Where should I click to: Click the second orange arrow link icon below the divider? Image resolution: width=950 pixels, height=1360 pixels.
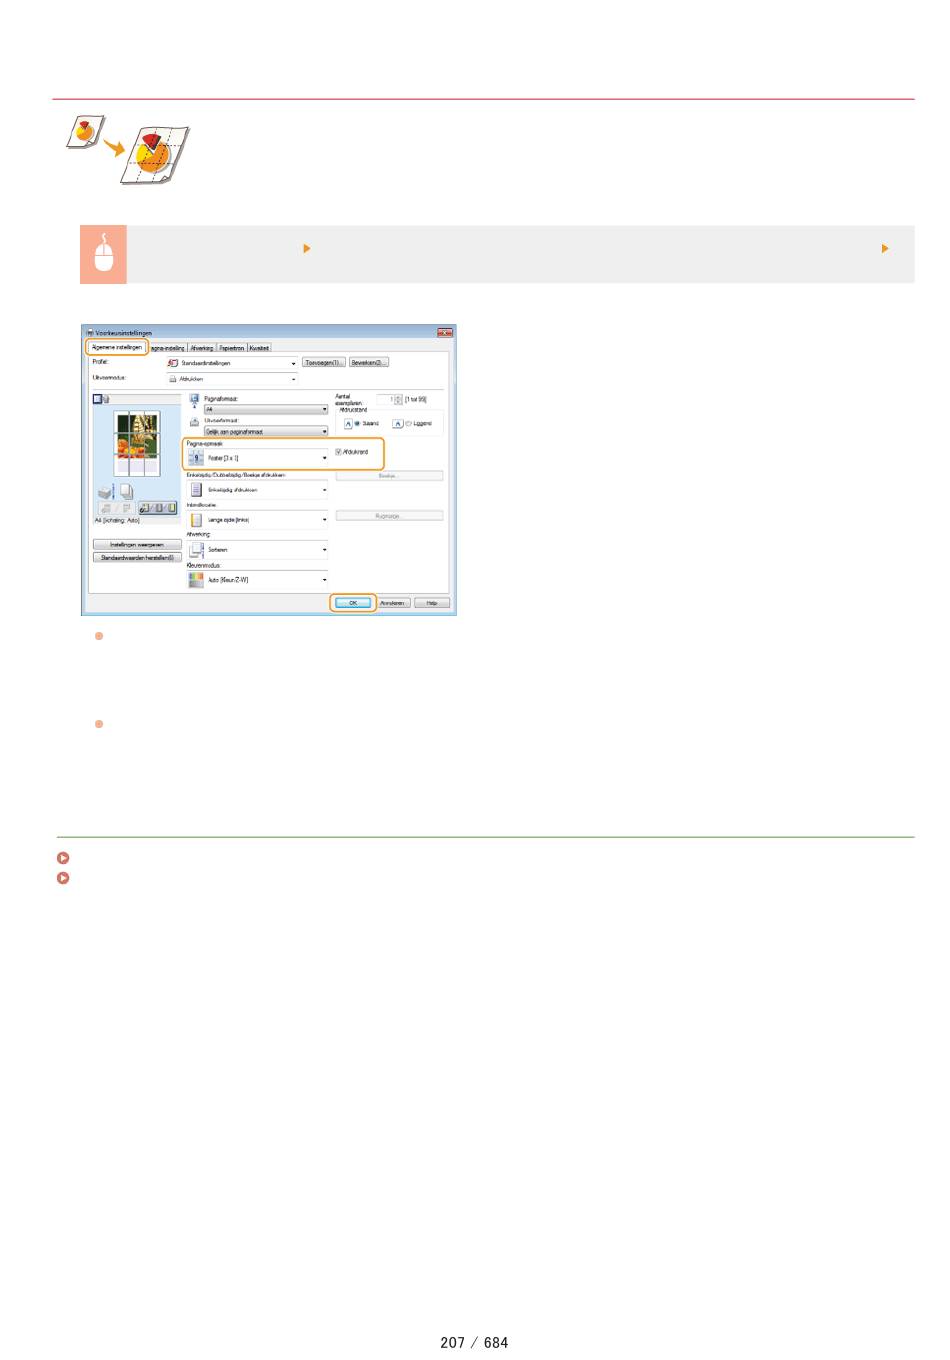[x=63, y=878]
